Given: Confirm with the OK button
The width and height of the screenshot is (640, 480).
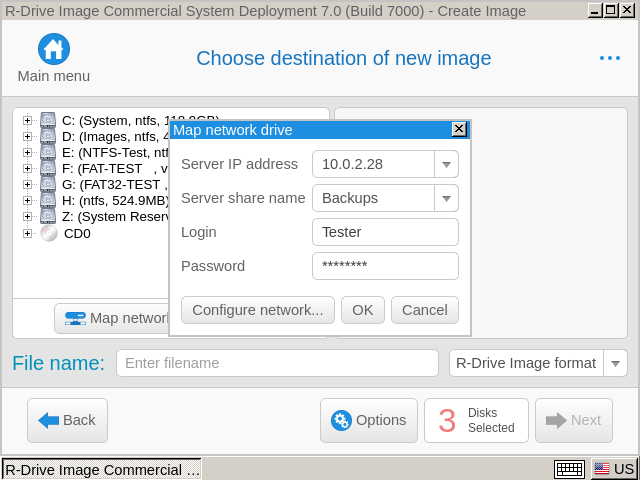Looking at the screenshot, I should click(363, 310).
